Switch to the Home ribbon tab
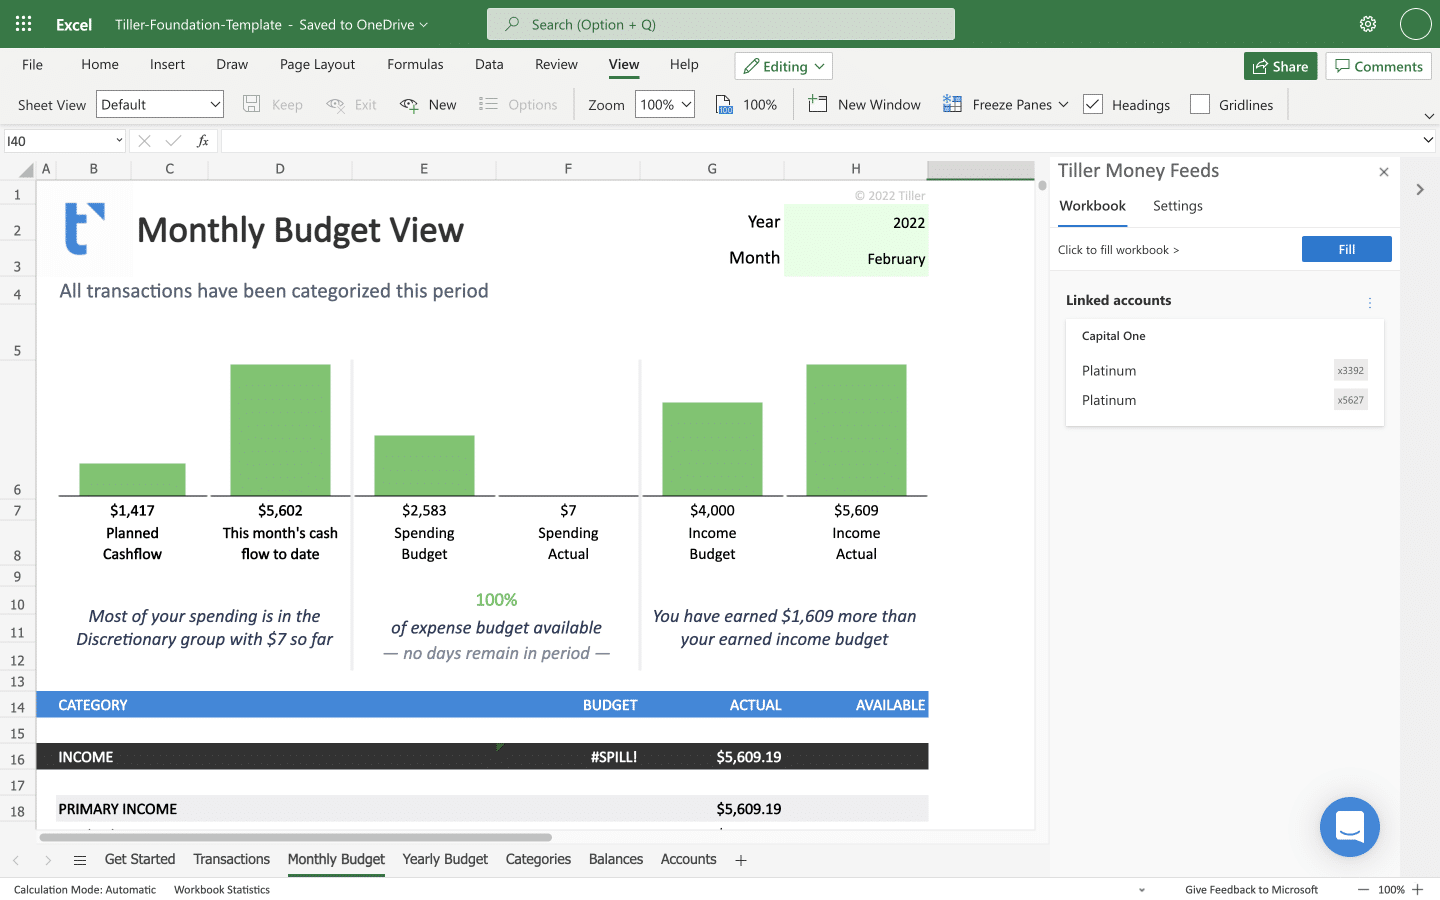1440x900 pixels. [100, 64]
